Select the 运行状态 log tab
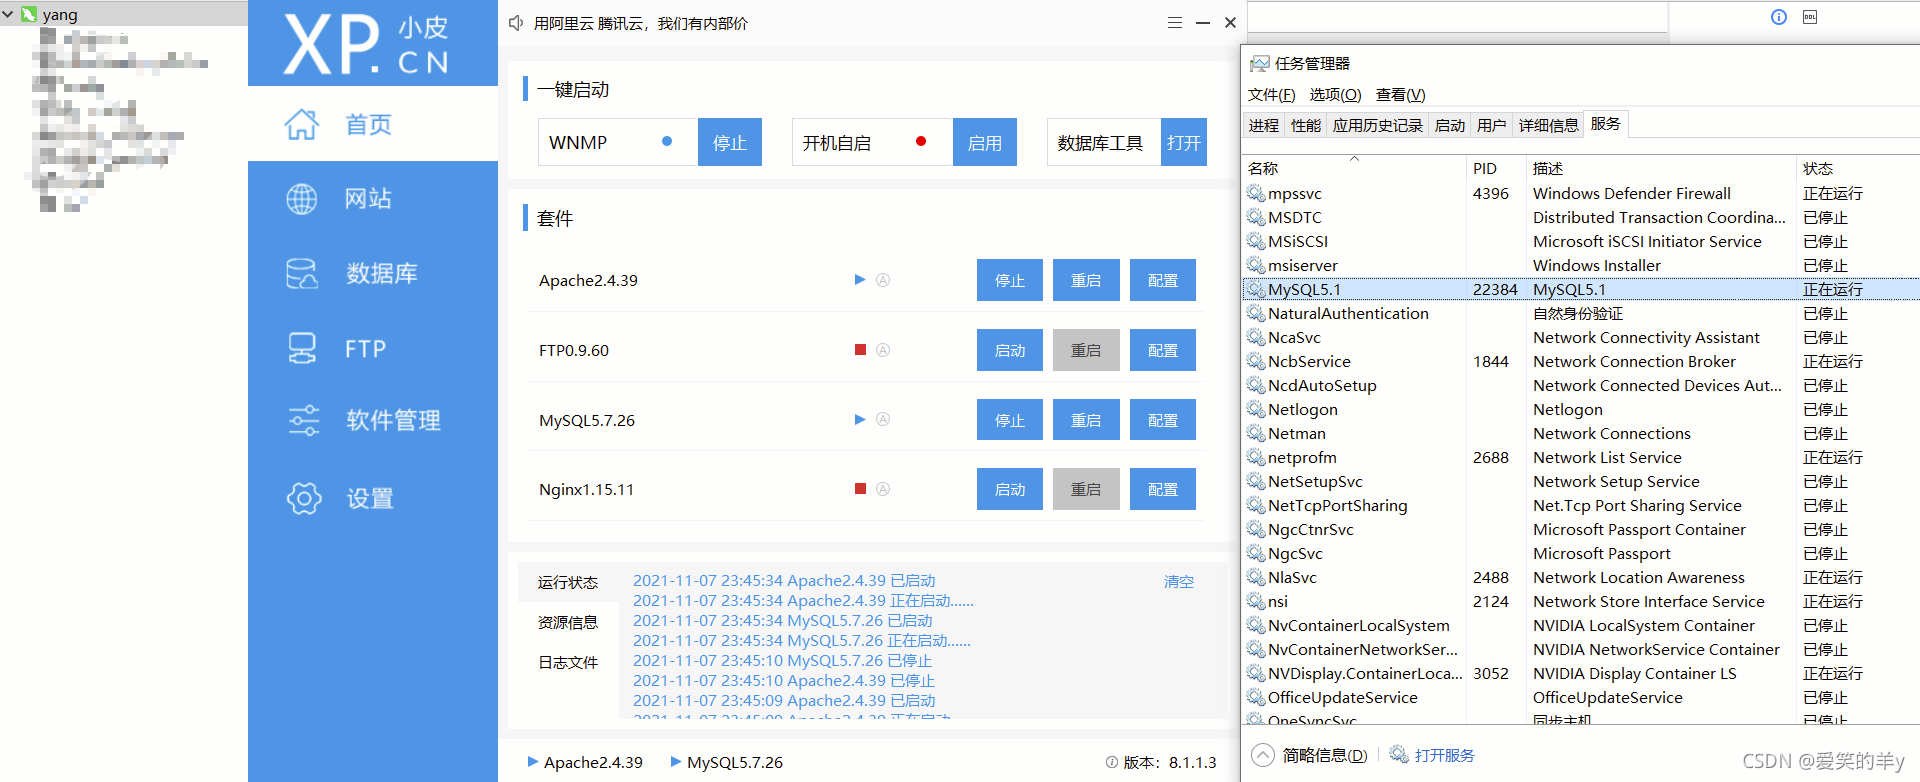Screen dimensions: 1920x782 tap(568, 582)
